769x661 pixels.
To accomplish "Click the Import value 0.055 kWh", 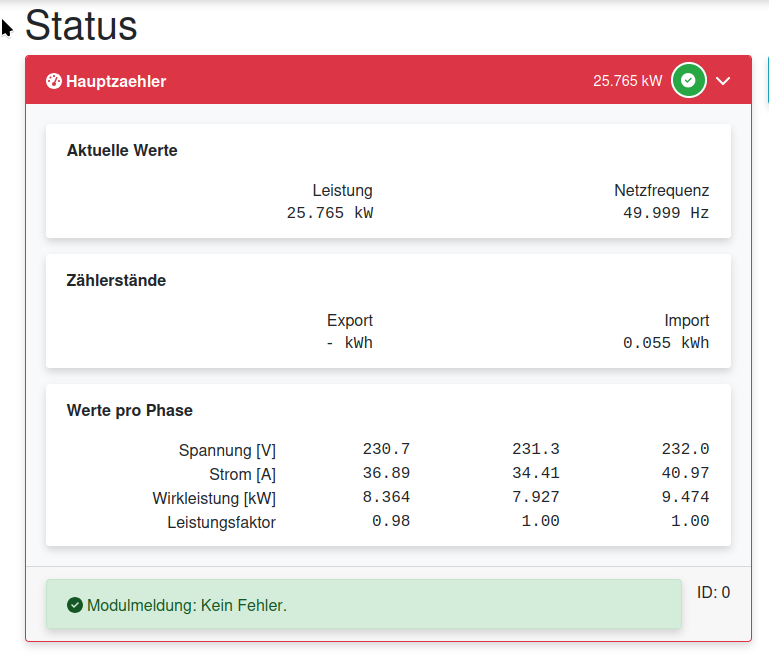I will (x=666, y=343).
